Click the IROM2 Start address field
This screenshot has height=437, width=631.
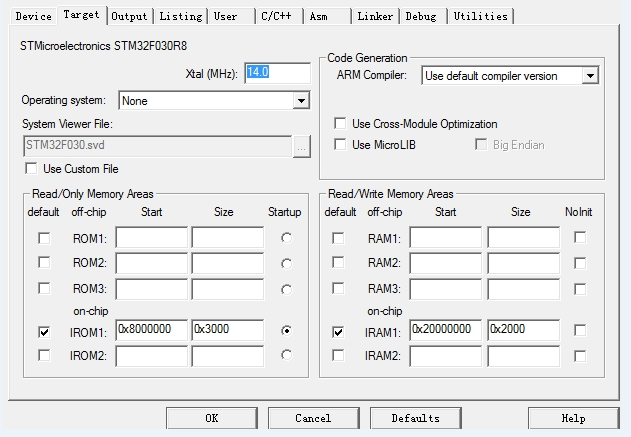tap(151, 356)
